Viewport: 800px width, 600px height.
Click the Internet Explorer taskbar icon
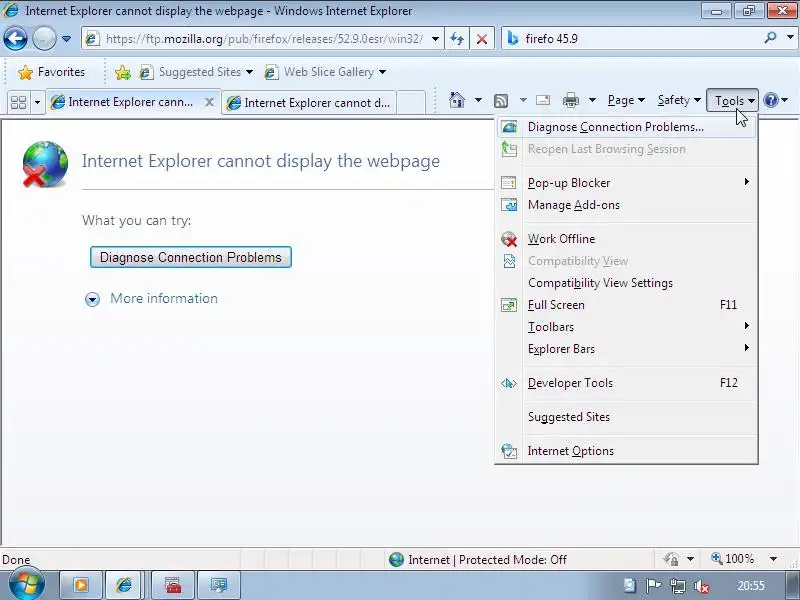click(x=124, y=585)
